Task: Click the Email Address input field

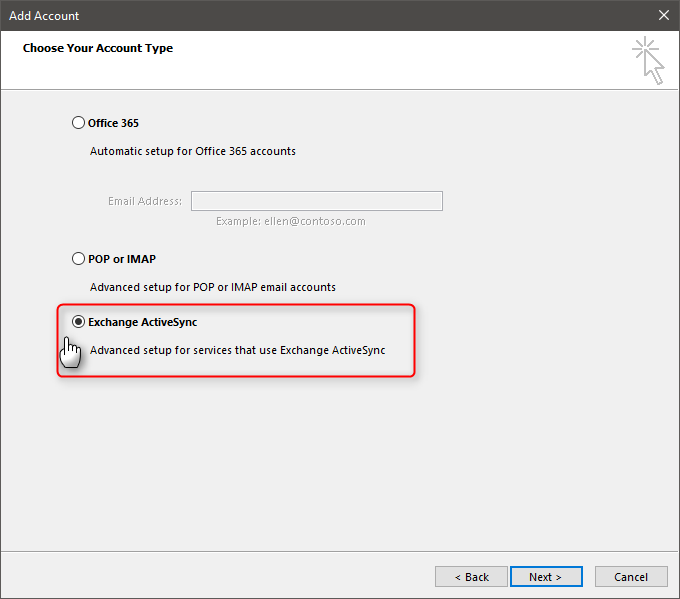Action: point(317,201)
